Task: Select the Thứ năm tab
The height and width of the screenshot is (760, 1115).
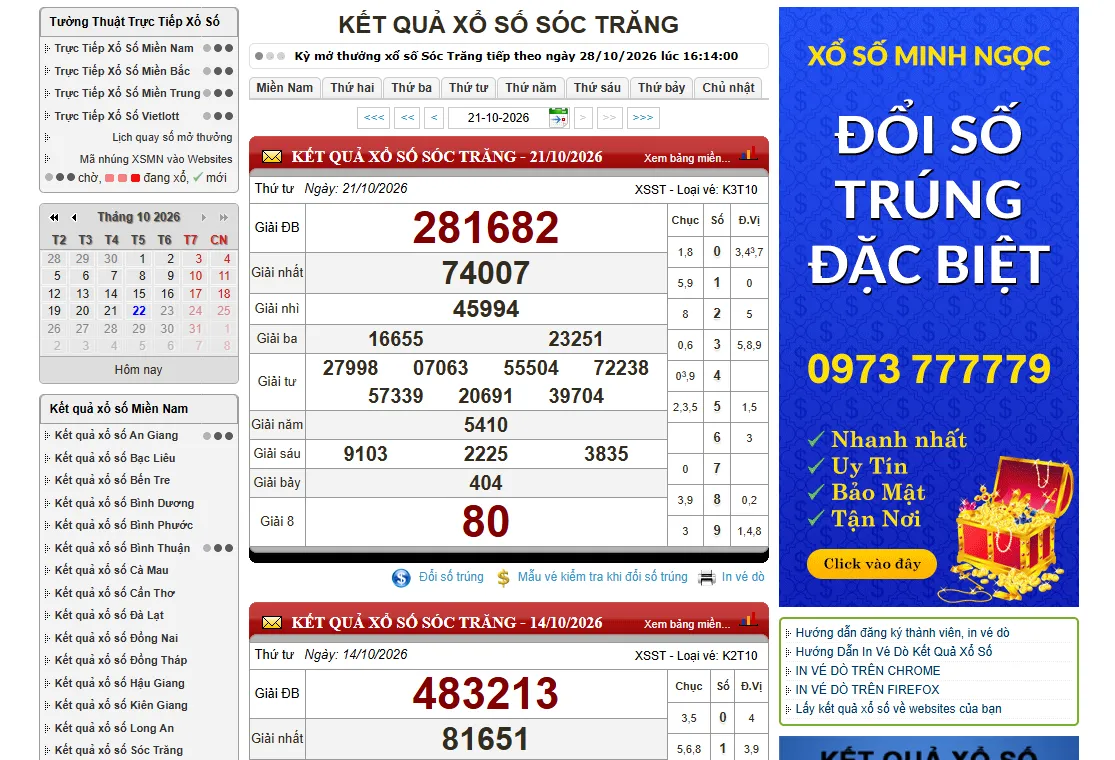Action: point(530,87)
